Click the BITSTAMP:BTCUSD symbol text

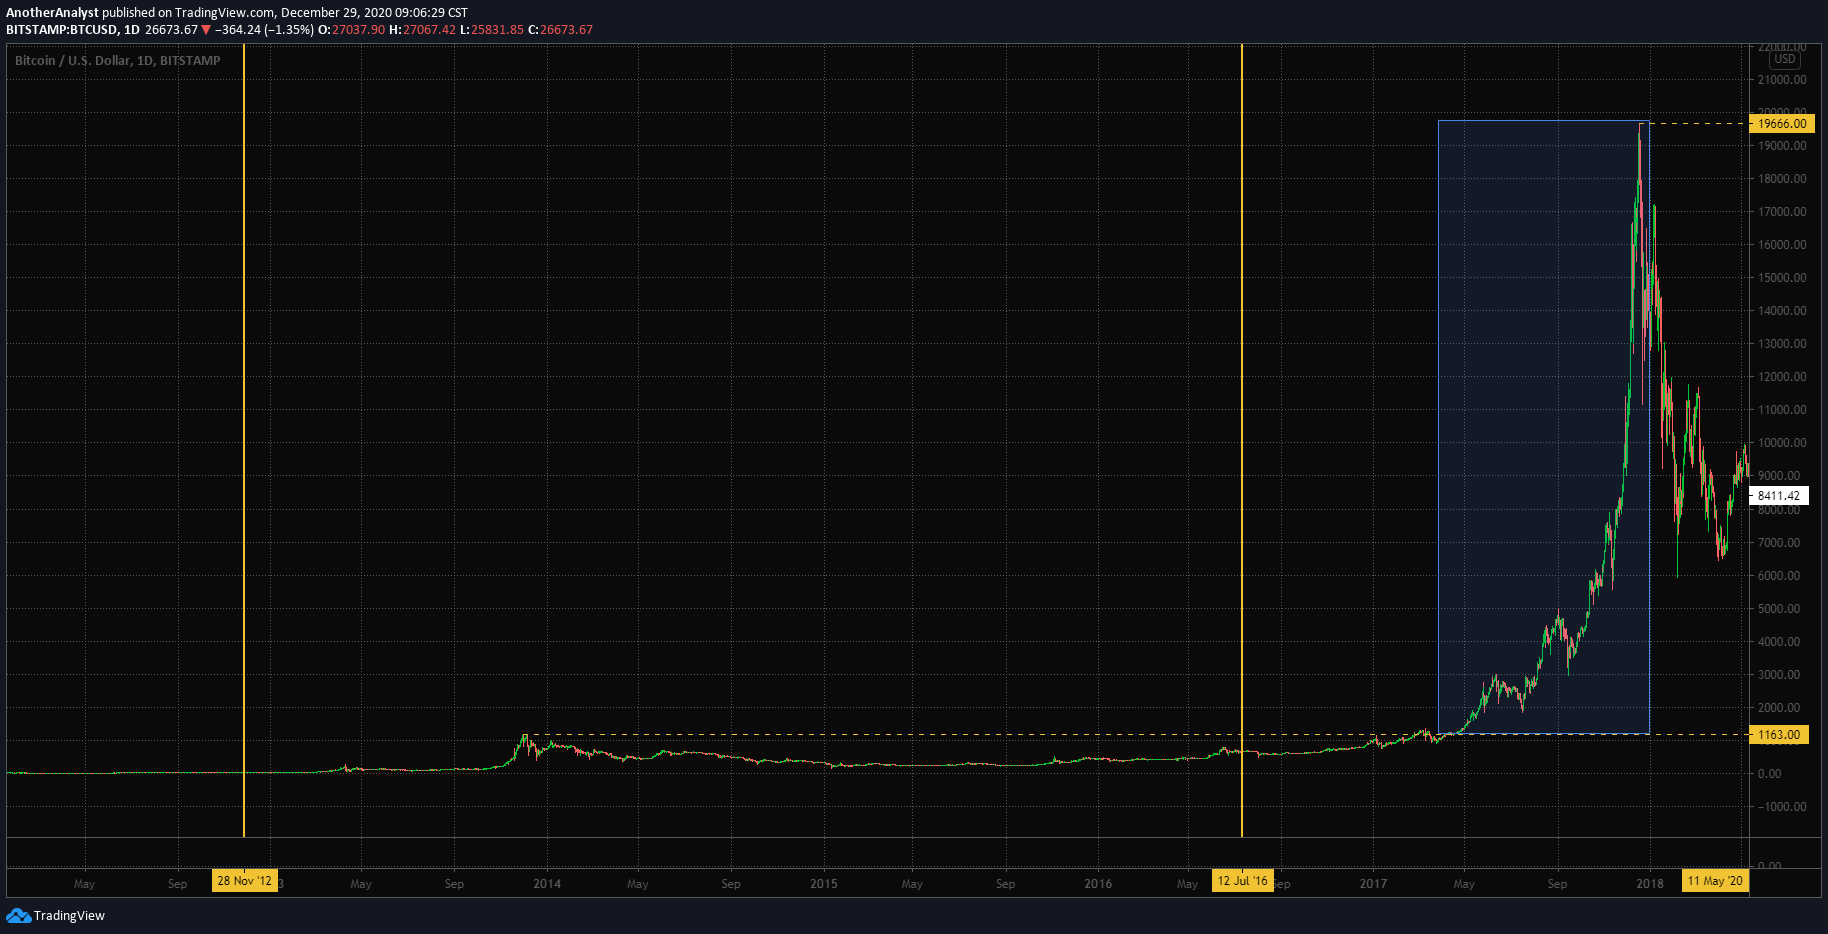62,30
